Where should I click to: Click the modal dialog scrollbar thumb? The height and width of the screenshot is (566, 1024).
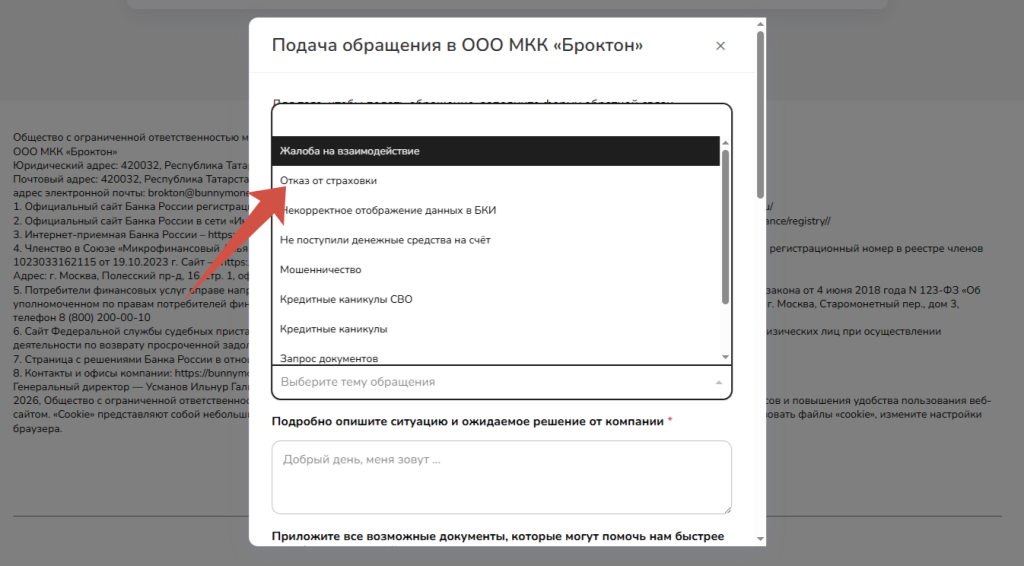[760, 114]
